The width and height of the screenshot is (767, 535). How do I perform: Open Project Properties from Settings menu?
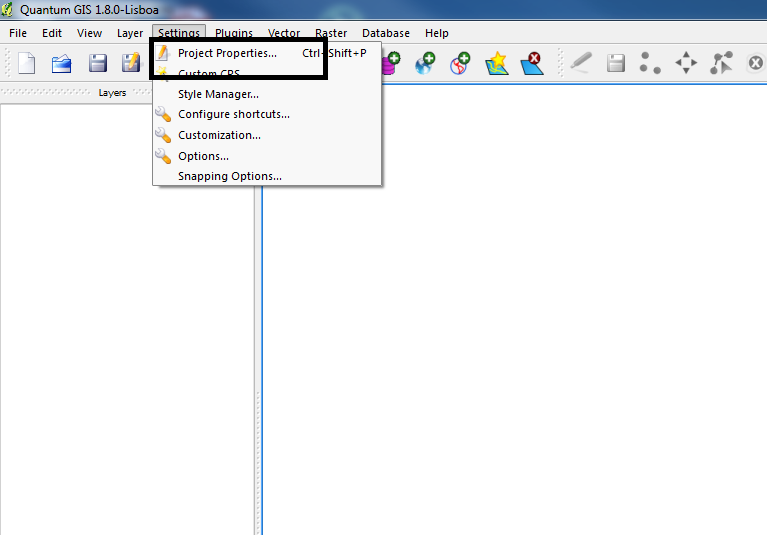[x=227, y=53]
